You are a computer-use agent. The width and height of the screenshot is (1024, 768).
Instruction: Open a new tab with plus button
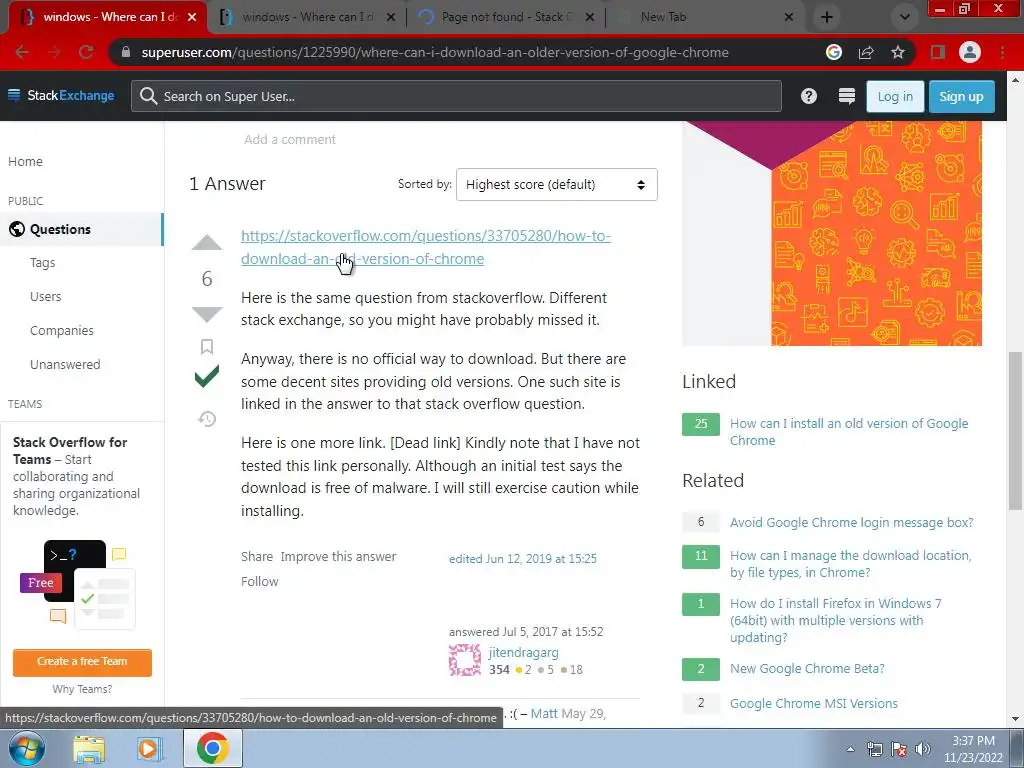[827, 17]
